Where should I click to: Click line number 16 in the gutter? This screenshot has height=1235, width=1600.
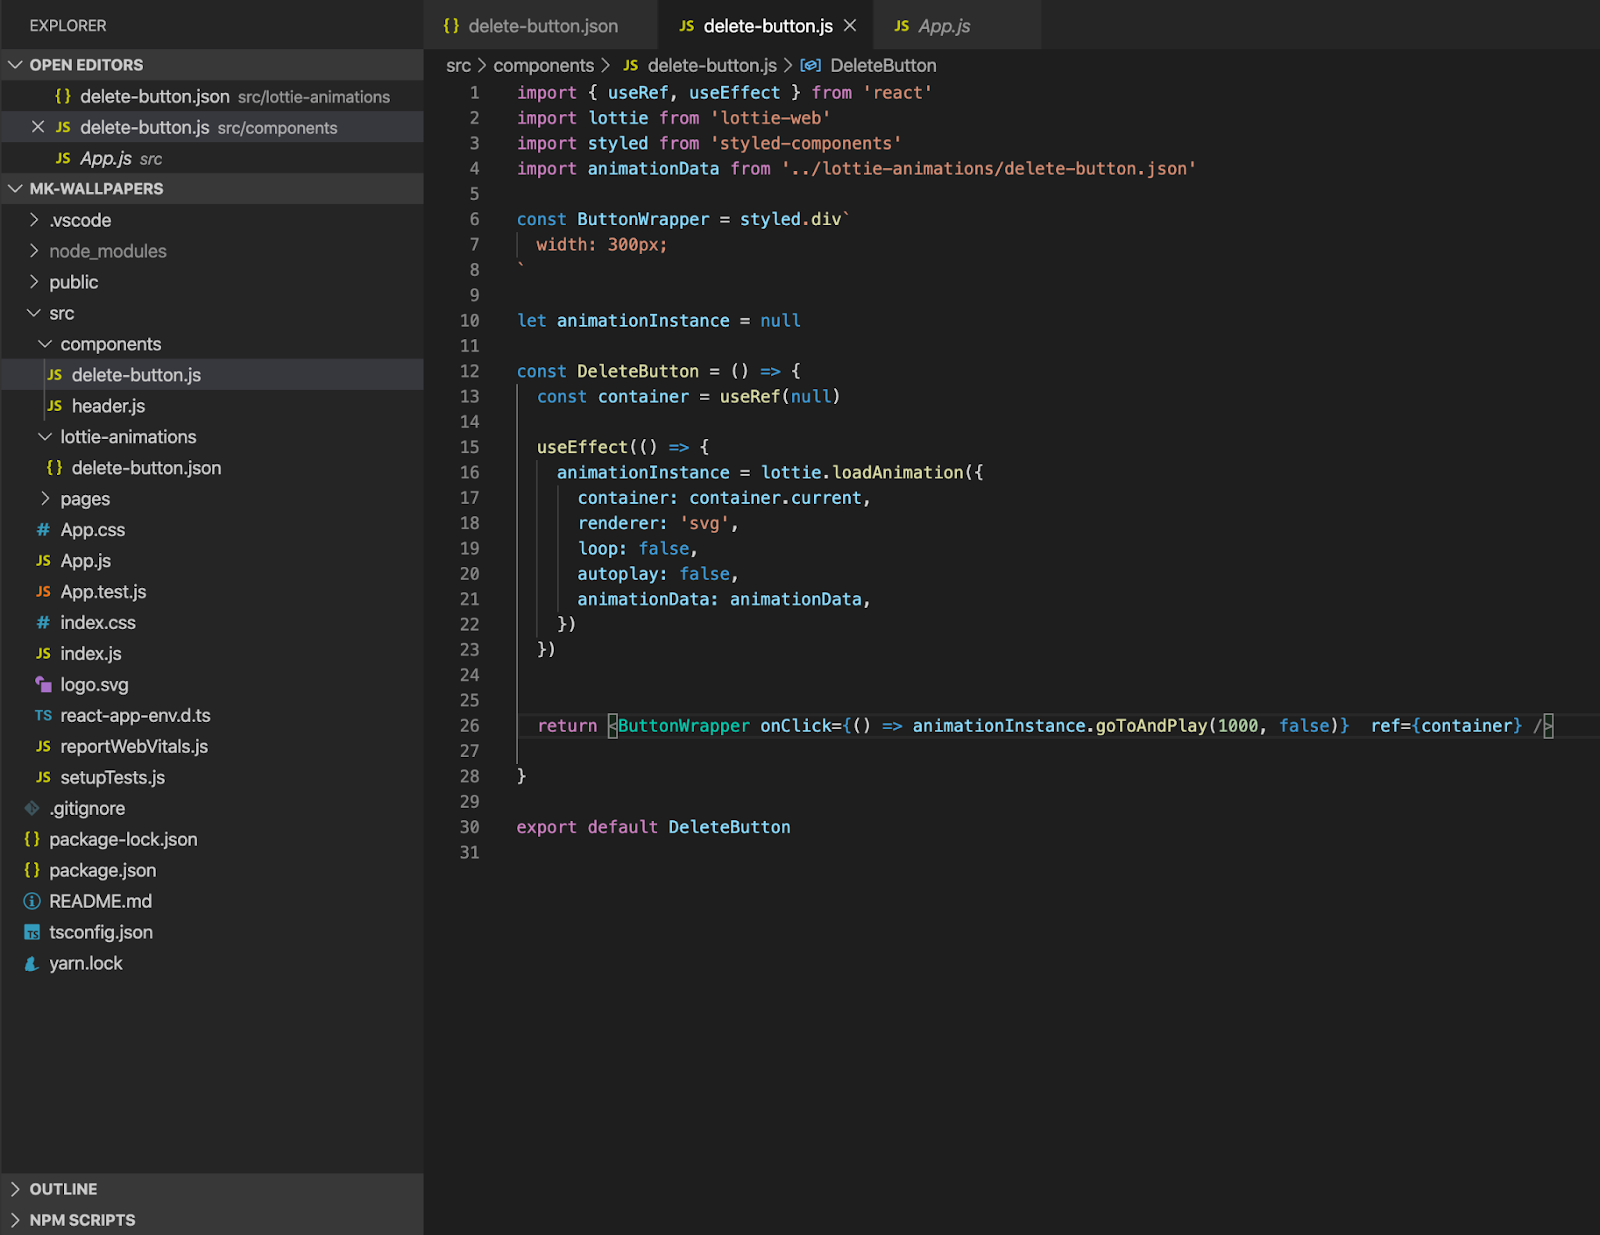(469, 472)
